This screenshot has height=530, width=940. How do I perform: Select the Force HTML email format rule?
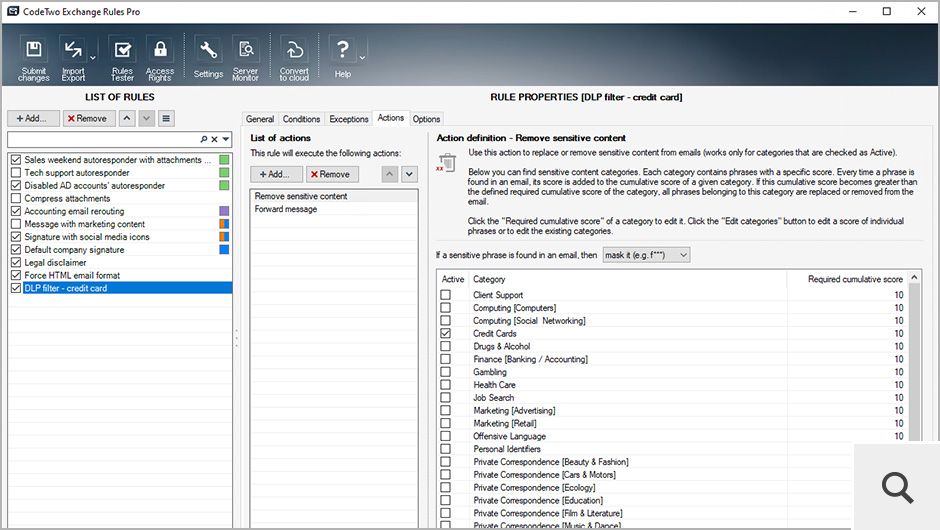pyautogui.click(x=72, y=275)
